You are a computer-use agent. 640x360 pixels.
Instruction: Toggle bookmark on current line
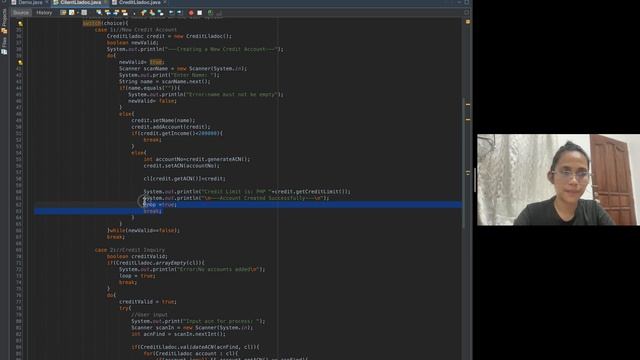[x=160, y=13]
